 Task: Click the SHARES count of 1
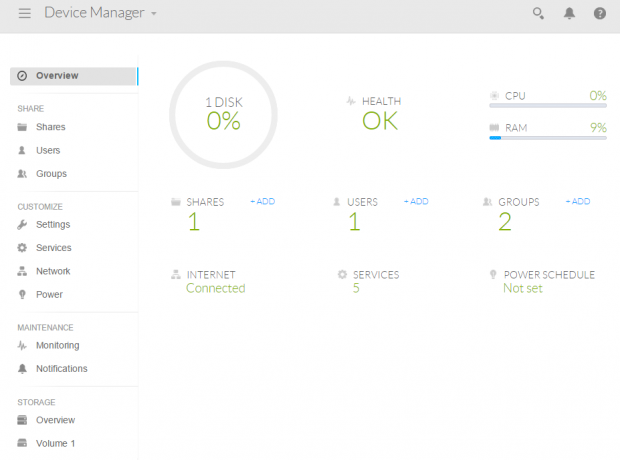[x=193, y=221]
